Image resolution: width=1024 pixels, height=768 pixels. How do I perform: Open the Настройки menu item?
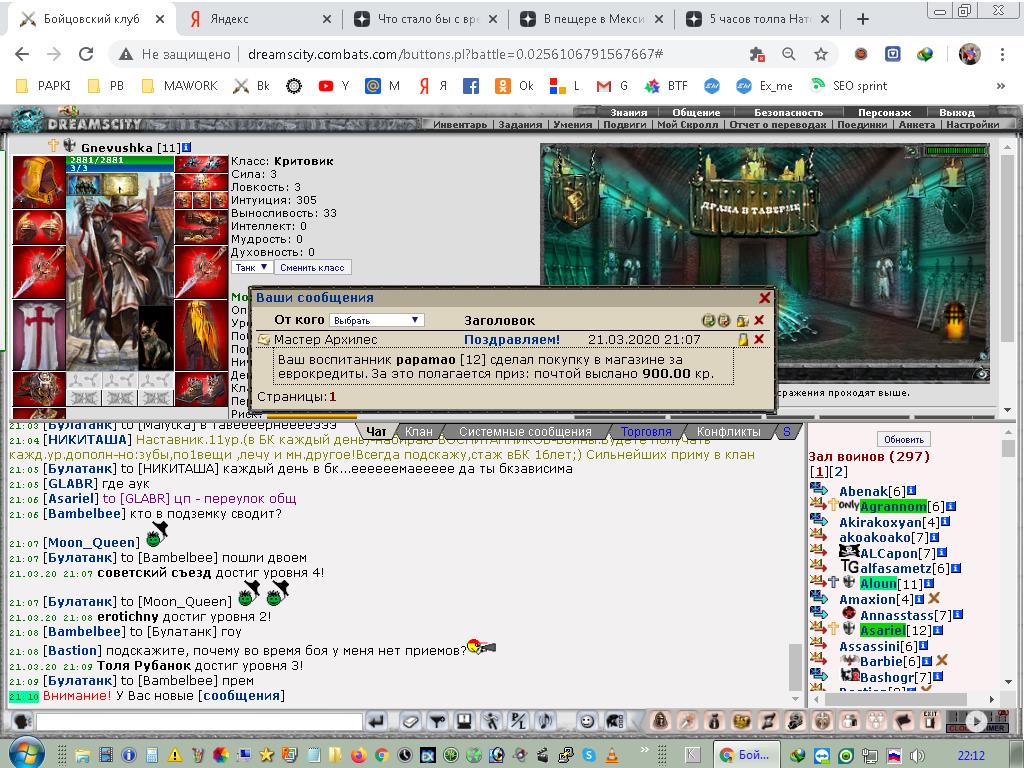click(x=972, y=124)
